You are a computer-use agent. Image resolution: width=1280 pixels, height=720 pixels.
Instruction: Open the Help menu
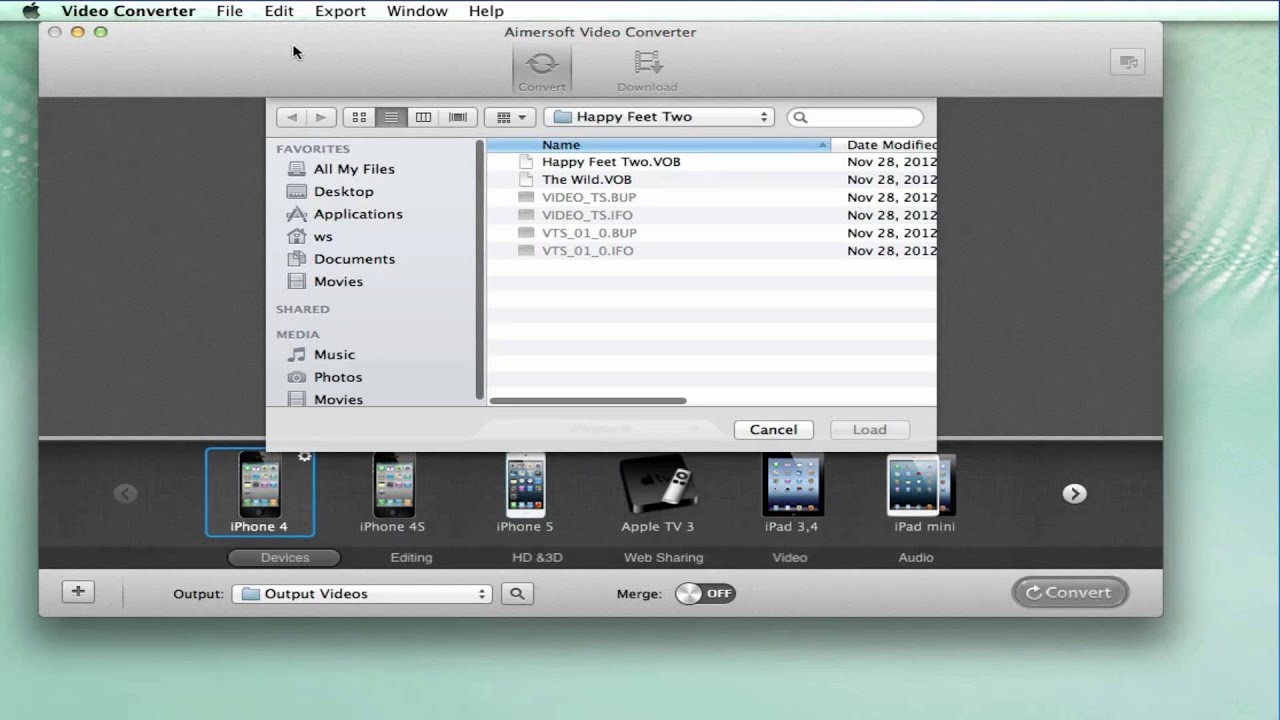tap(486, 11)
